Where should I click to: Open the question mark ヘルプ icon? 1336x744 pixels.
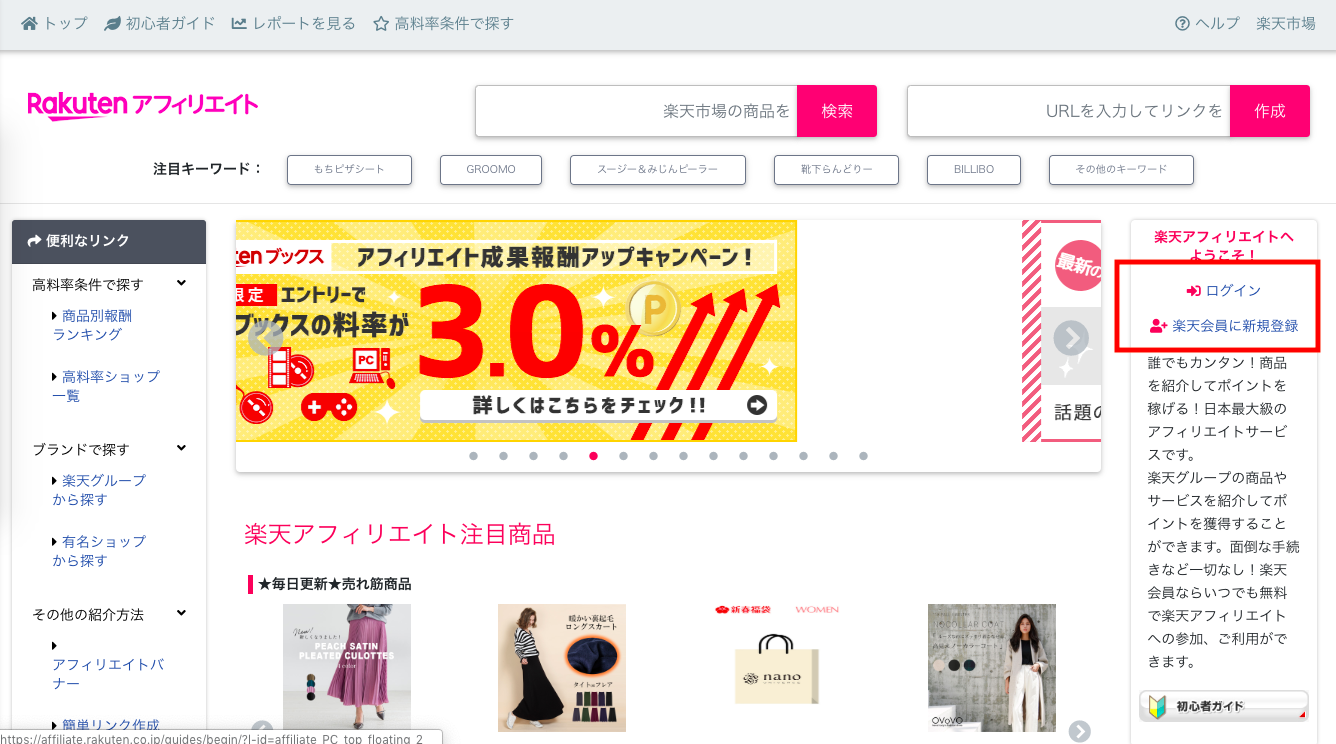click(1182, 23)
